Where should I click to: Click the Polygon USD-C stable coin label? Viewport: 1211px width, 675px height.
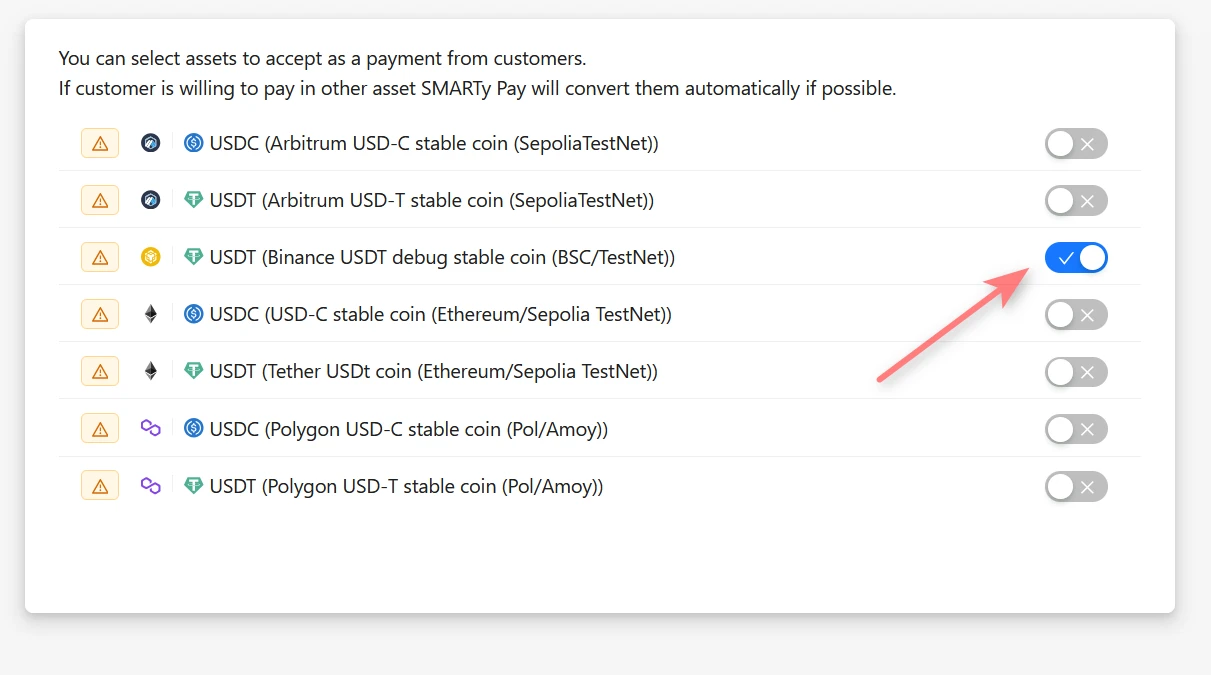(x=408, y=429)
